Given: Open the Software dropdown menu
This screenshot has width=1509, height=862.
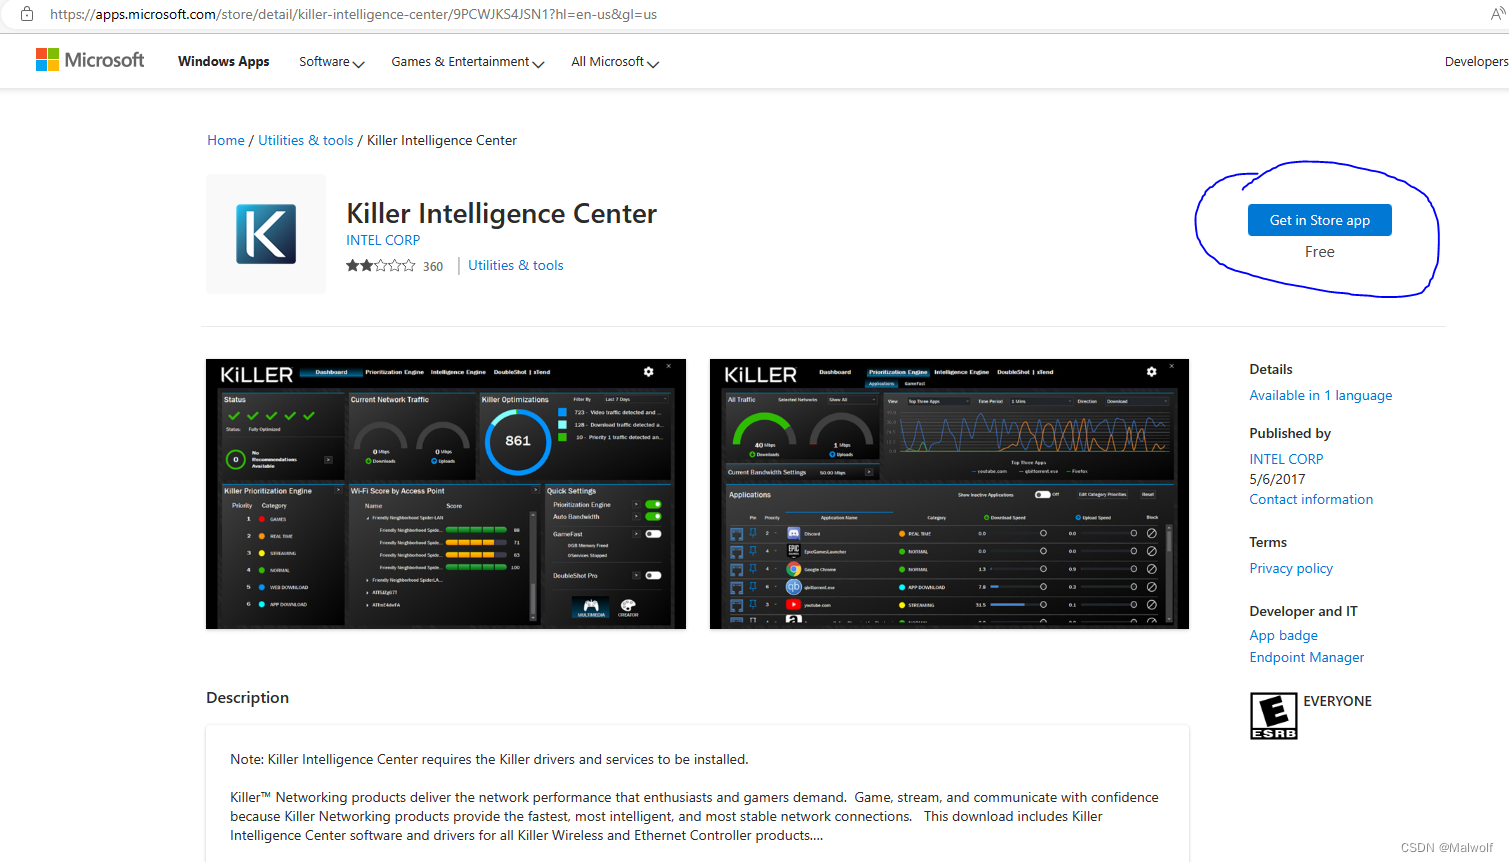Looking at the screenshot, I should [x=332, y=62].
